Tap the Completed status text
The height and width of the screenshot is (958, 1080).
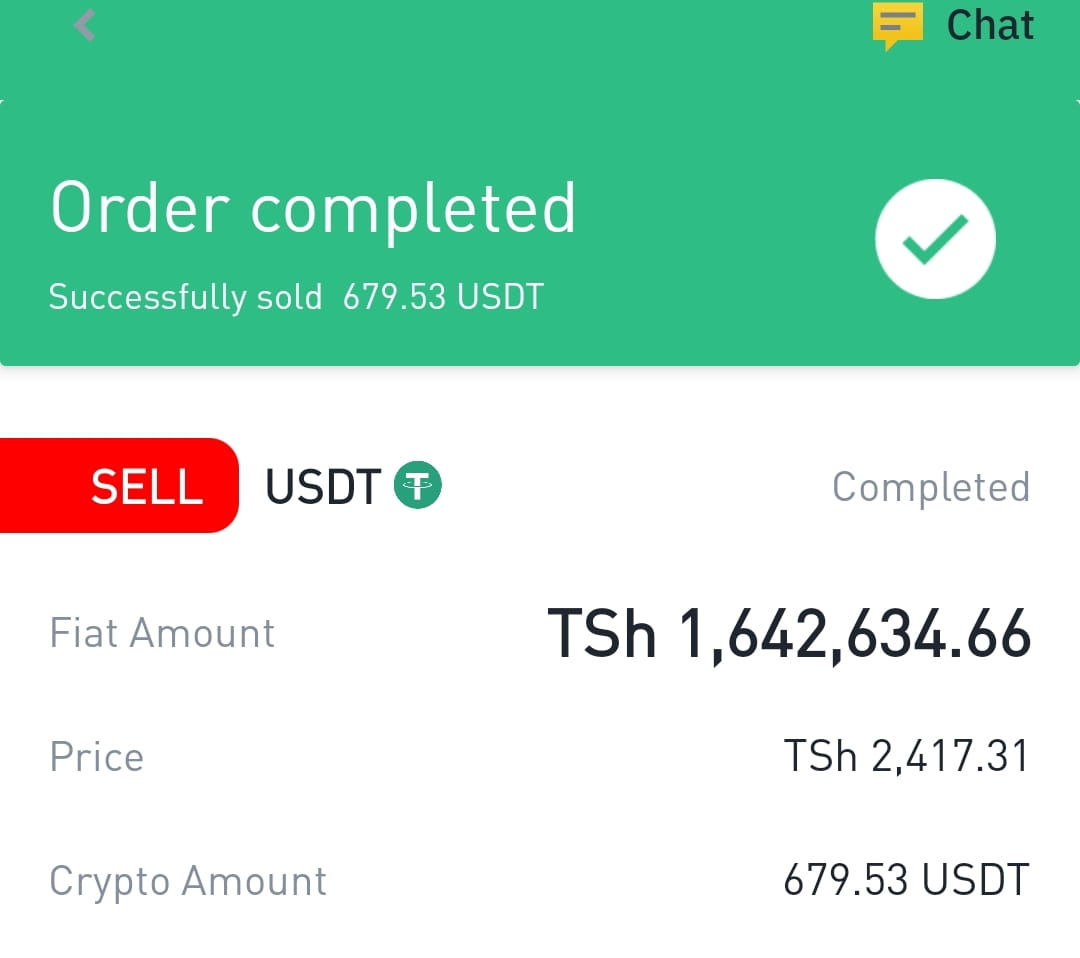(931, 487)
